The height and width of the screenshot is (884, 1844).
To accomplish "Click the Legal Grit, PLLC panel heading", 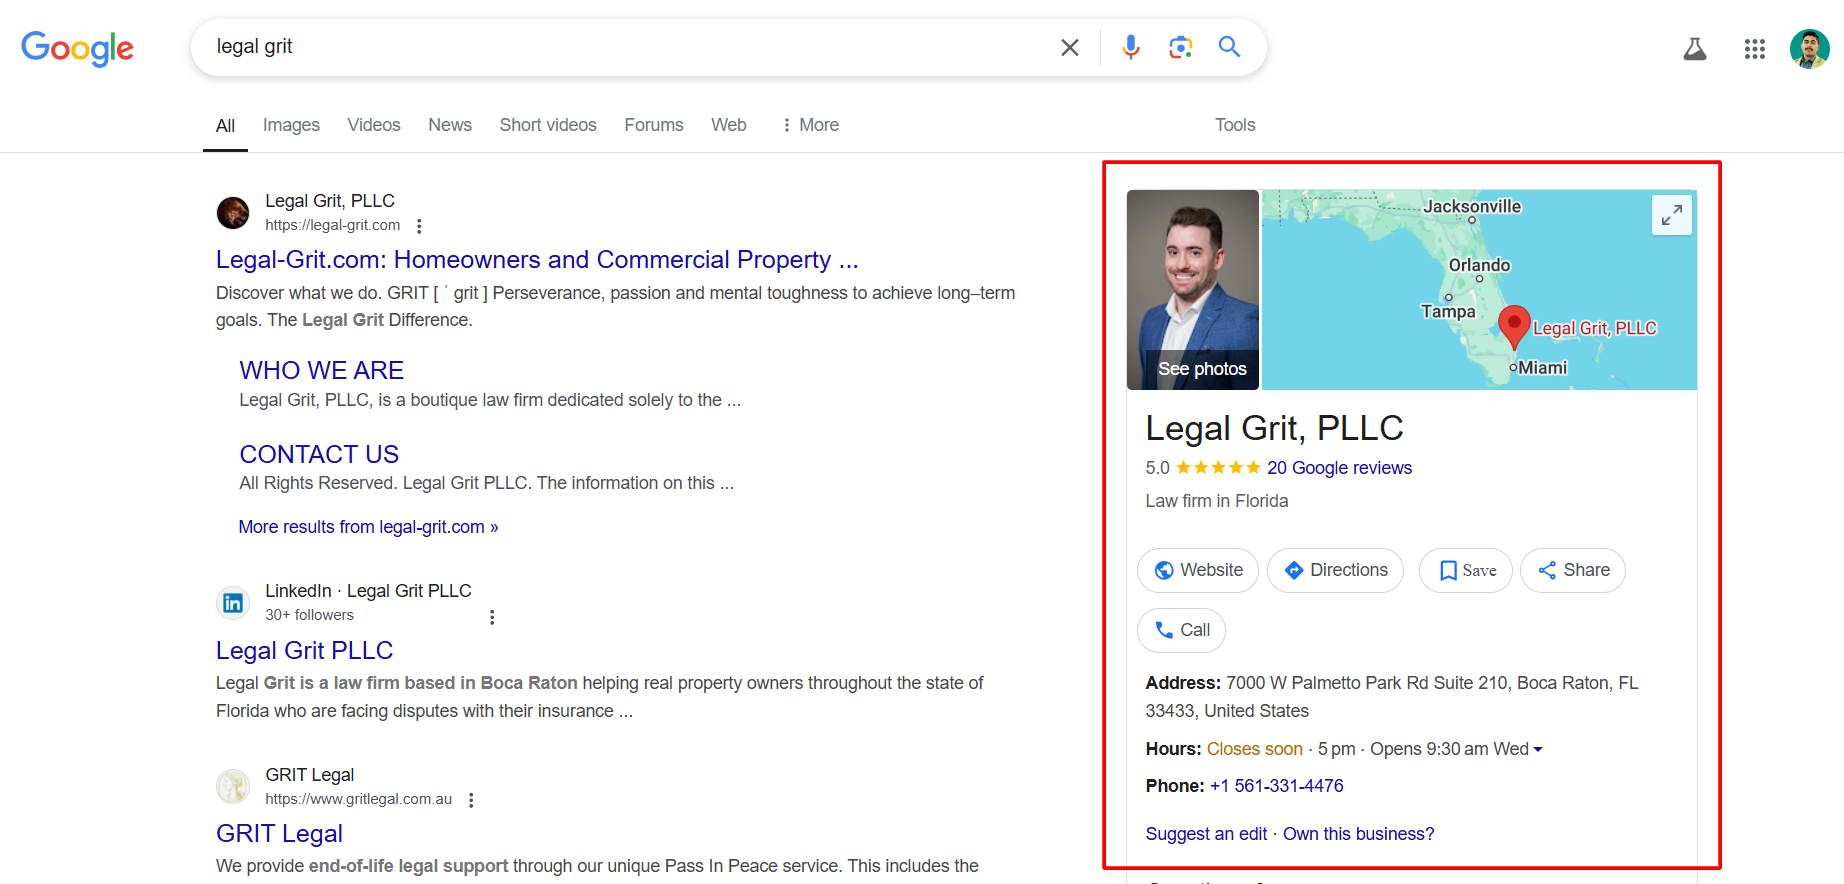I will coord(1274,429).
